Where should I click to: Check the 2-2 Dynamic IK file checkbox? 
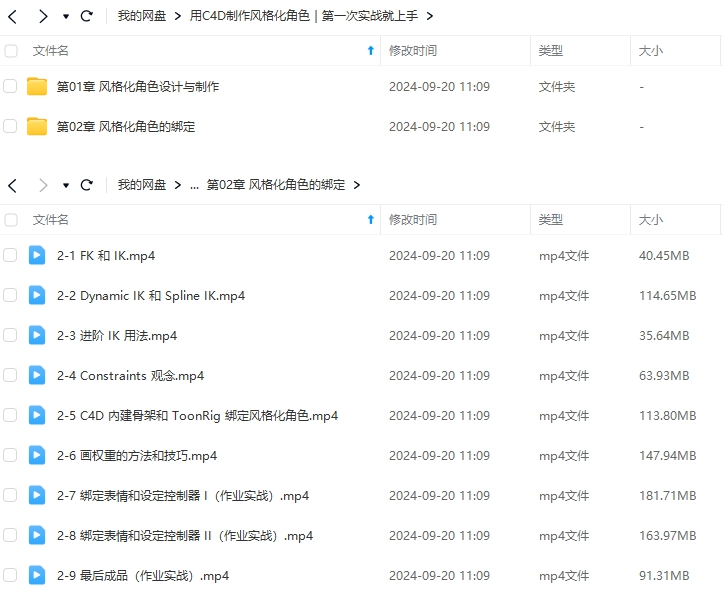click(10, 296)
